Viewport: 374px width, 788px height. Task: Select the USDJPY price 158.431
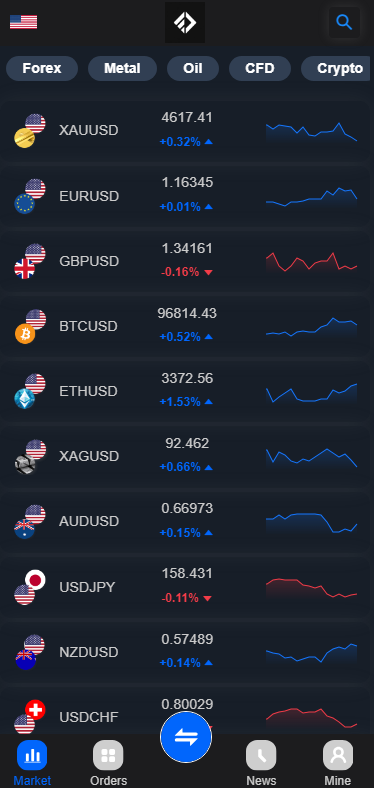(x=187, y=573)
